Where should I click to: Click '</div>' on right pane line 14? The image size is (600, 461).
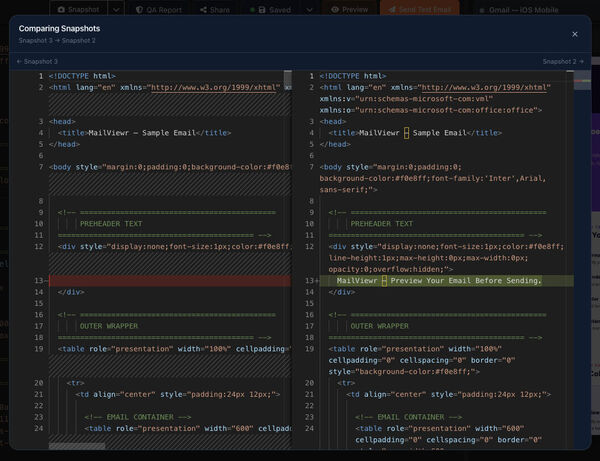(341, 292)
